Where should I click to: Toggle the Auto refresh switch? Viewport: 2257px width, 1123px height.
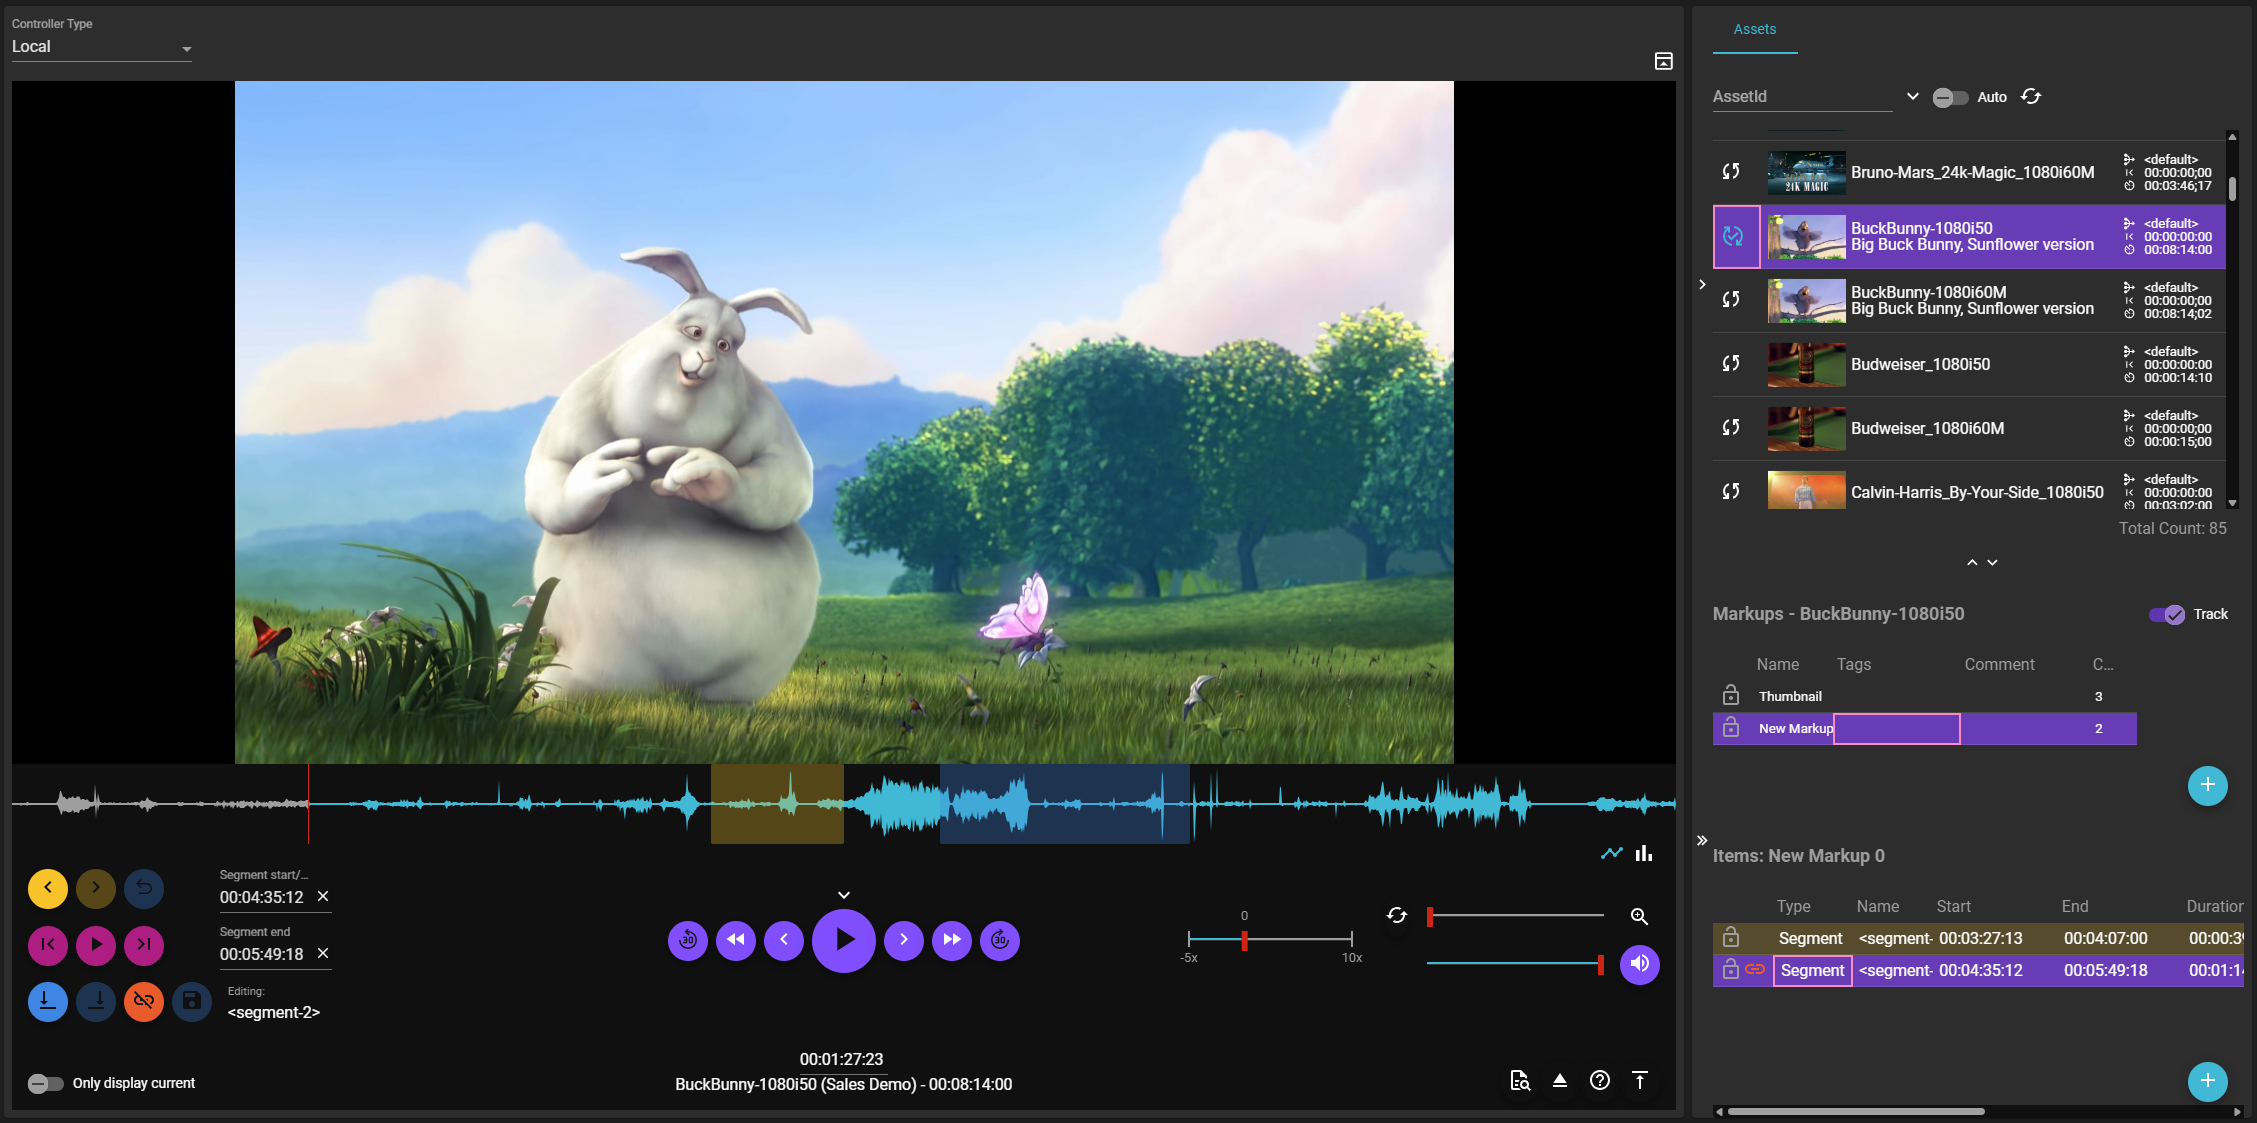click(1949, 97)
